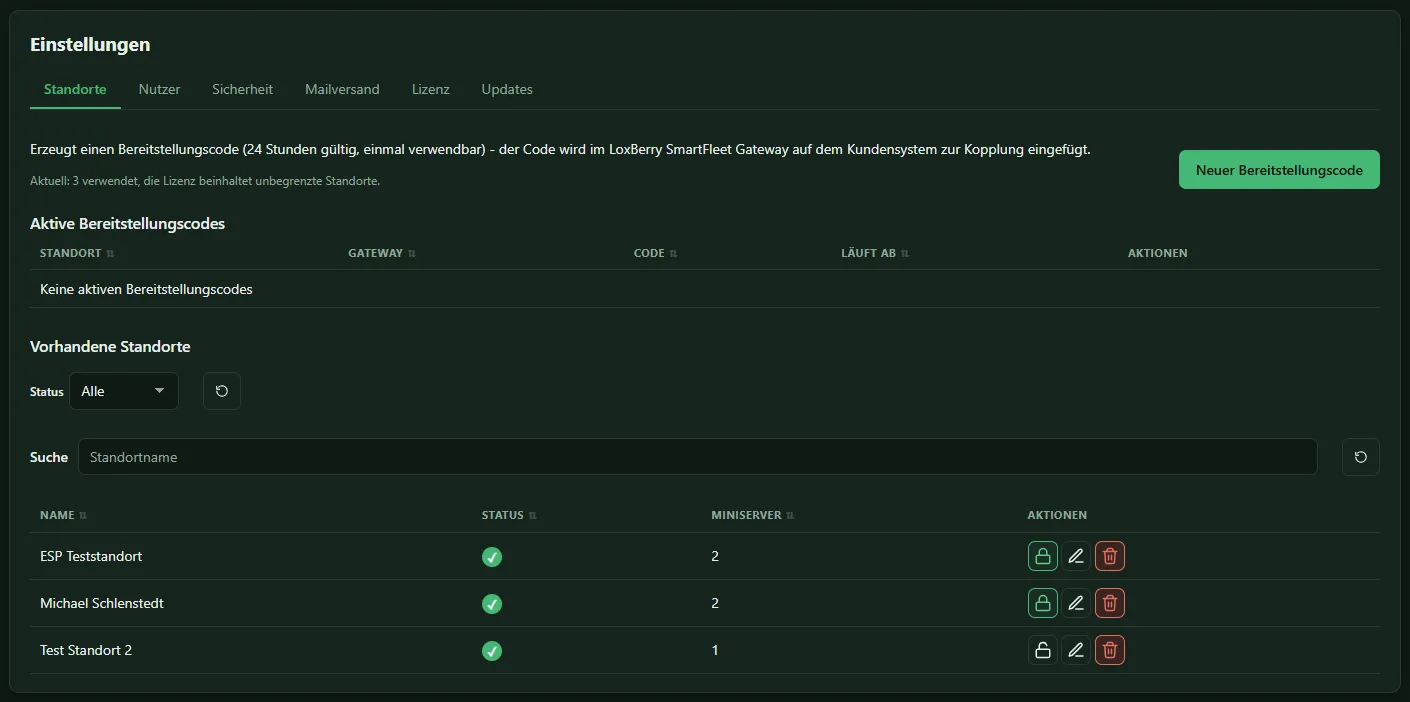Delete the Michael Schlenstedt location
The height and width of the screenshot is (702, 1410).
[1110, 603]
